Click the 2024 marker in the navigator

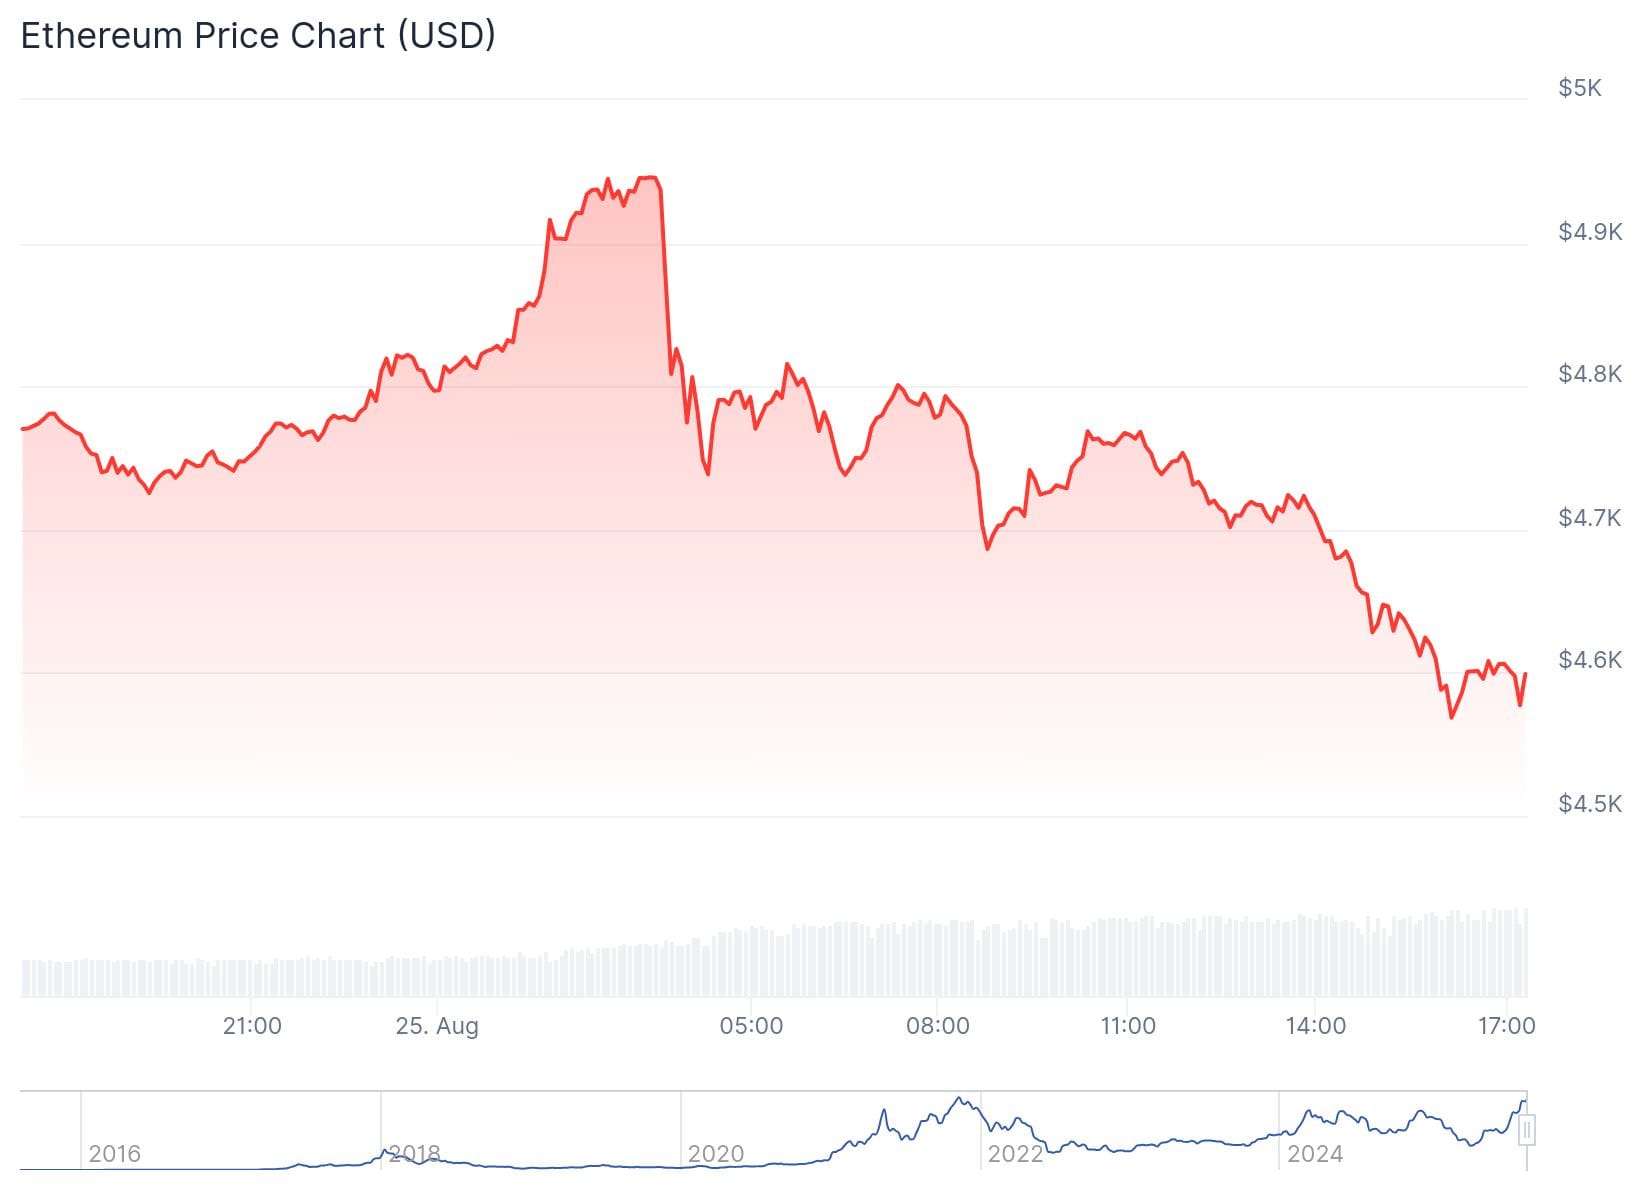1315,1154
